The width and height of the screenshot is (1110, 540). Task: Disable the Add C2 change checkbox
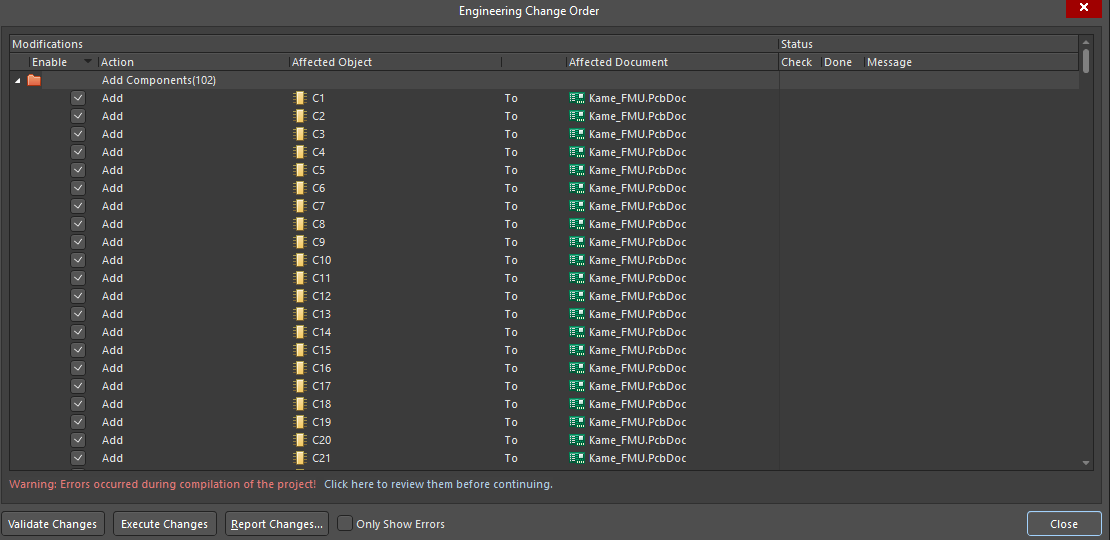point(78,116)
